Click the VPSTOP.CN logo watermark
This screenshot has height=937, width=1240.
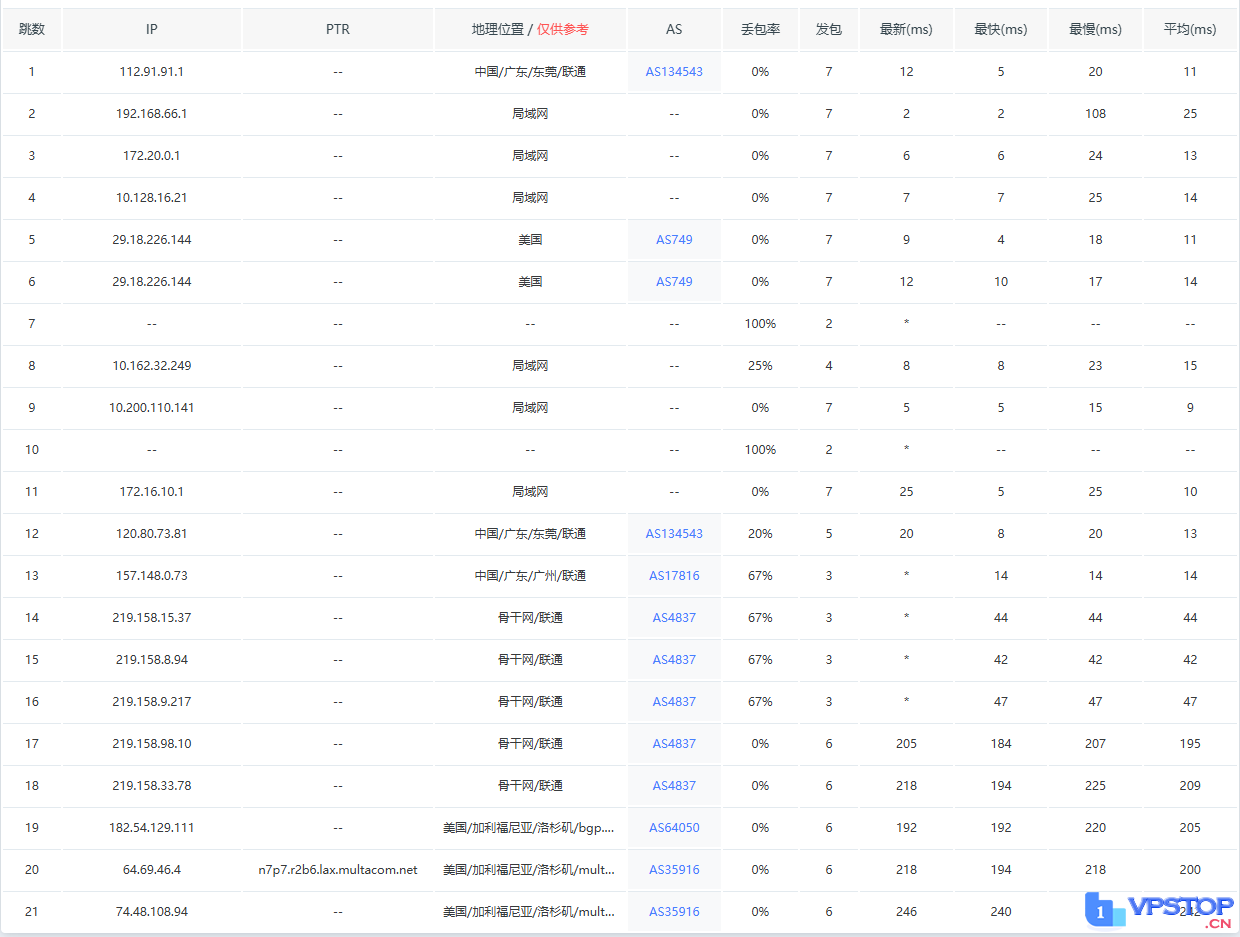pyautogui.click(x=1160, y=911)
